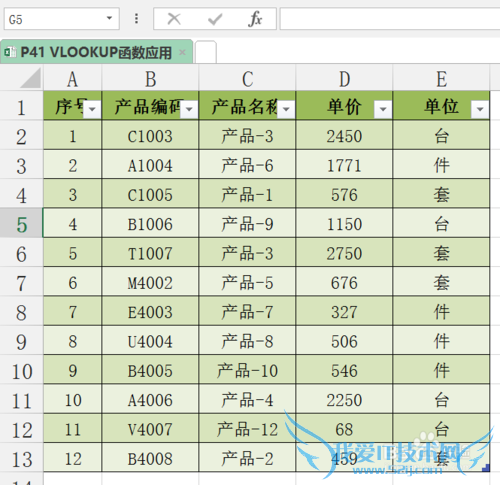Click the three-dot handle beside the name box
500x485 pixels.
pyautogui.click(x=136, y=18)
